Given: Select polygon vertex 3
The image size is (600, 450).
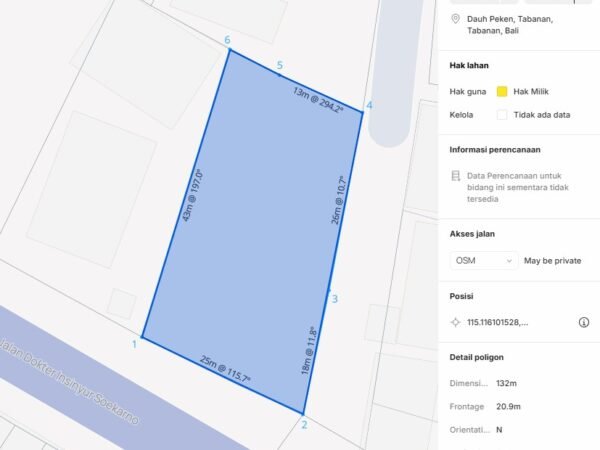Looking at the screenshot, I should [x=328, y=292].
